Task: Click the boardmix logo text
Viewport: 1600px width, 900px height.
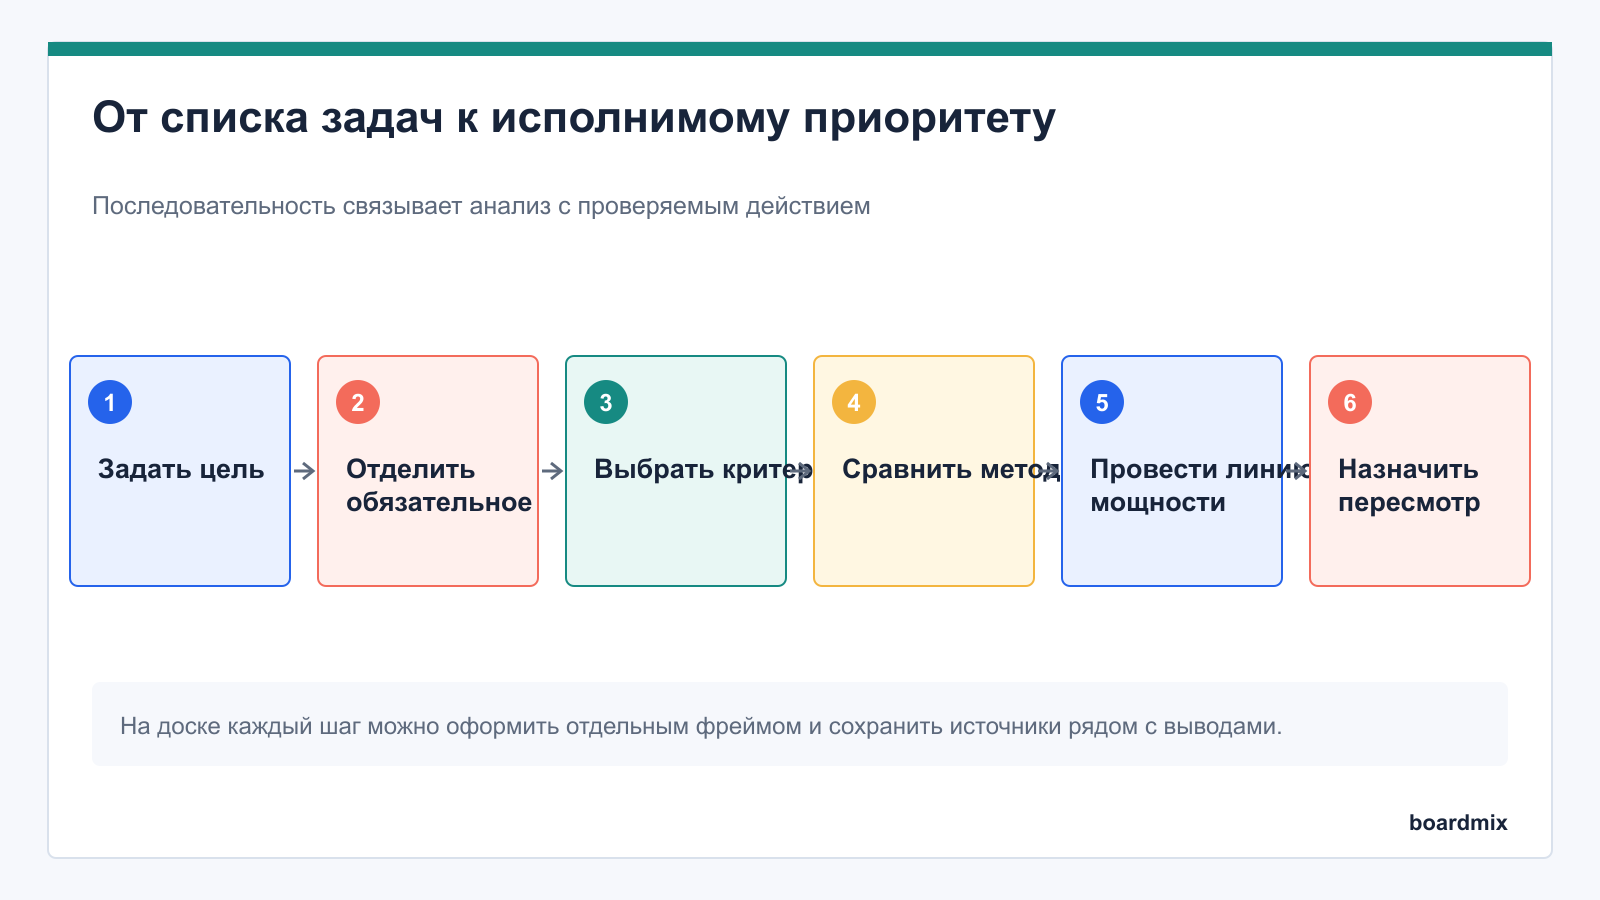Action: click(1458, 822)
